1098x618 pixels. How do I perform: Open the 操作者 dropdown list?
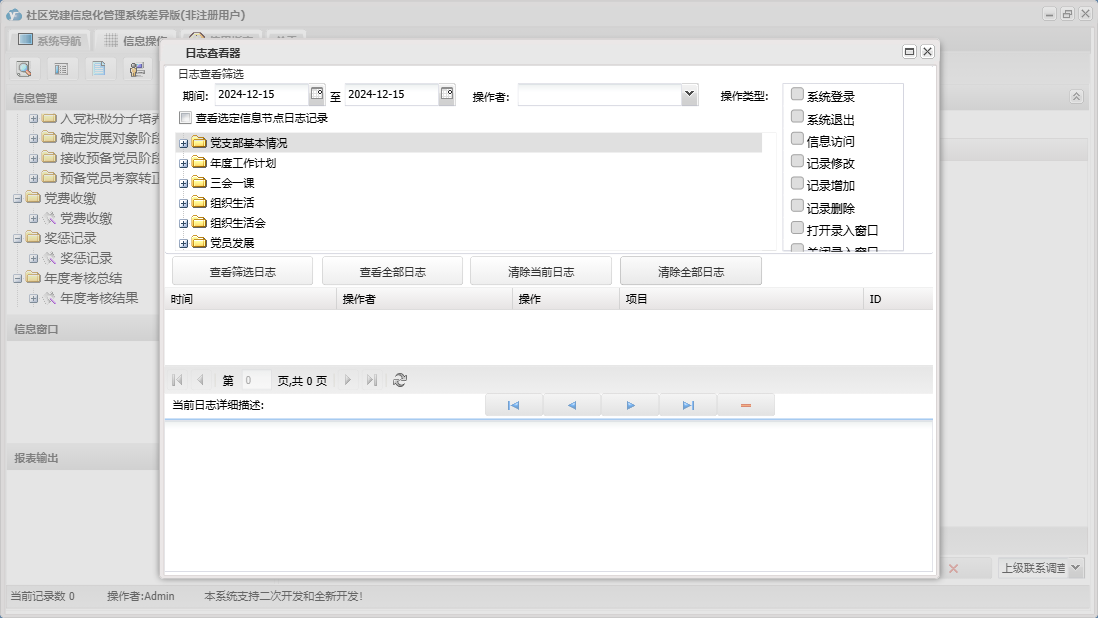(688, 94)
